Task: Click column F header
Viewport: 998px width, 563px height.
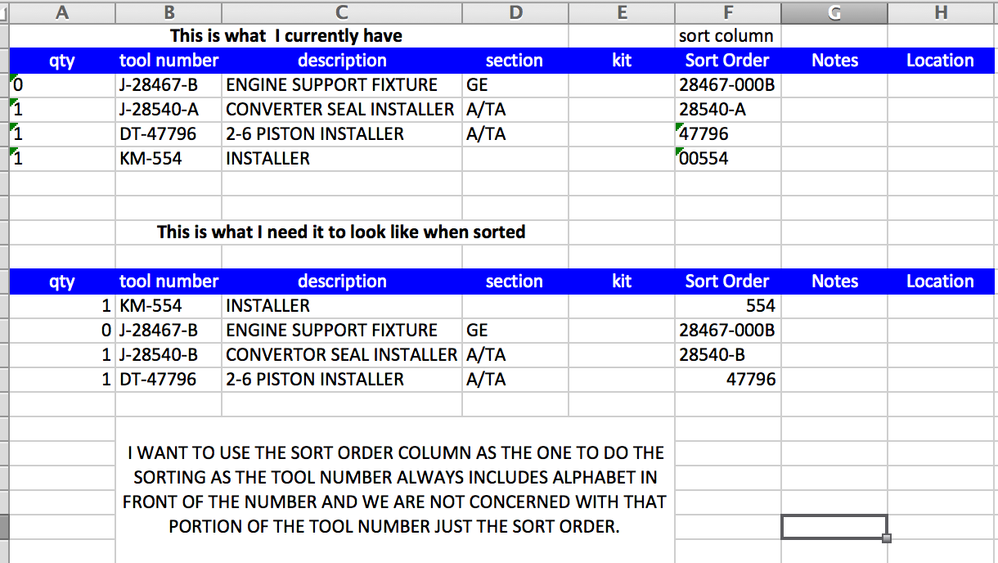Action: 727,12
